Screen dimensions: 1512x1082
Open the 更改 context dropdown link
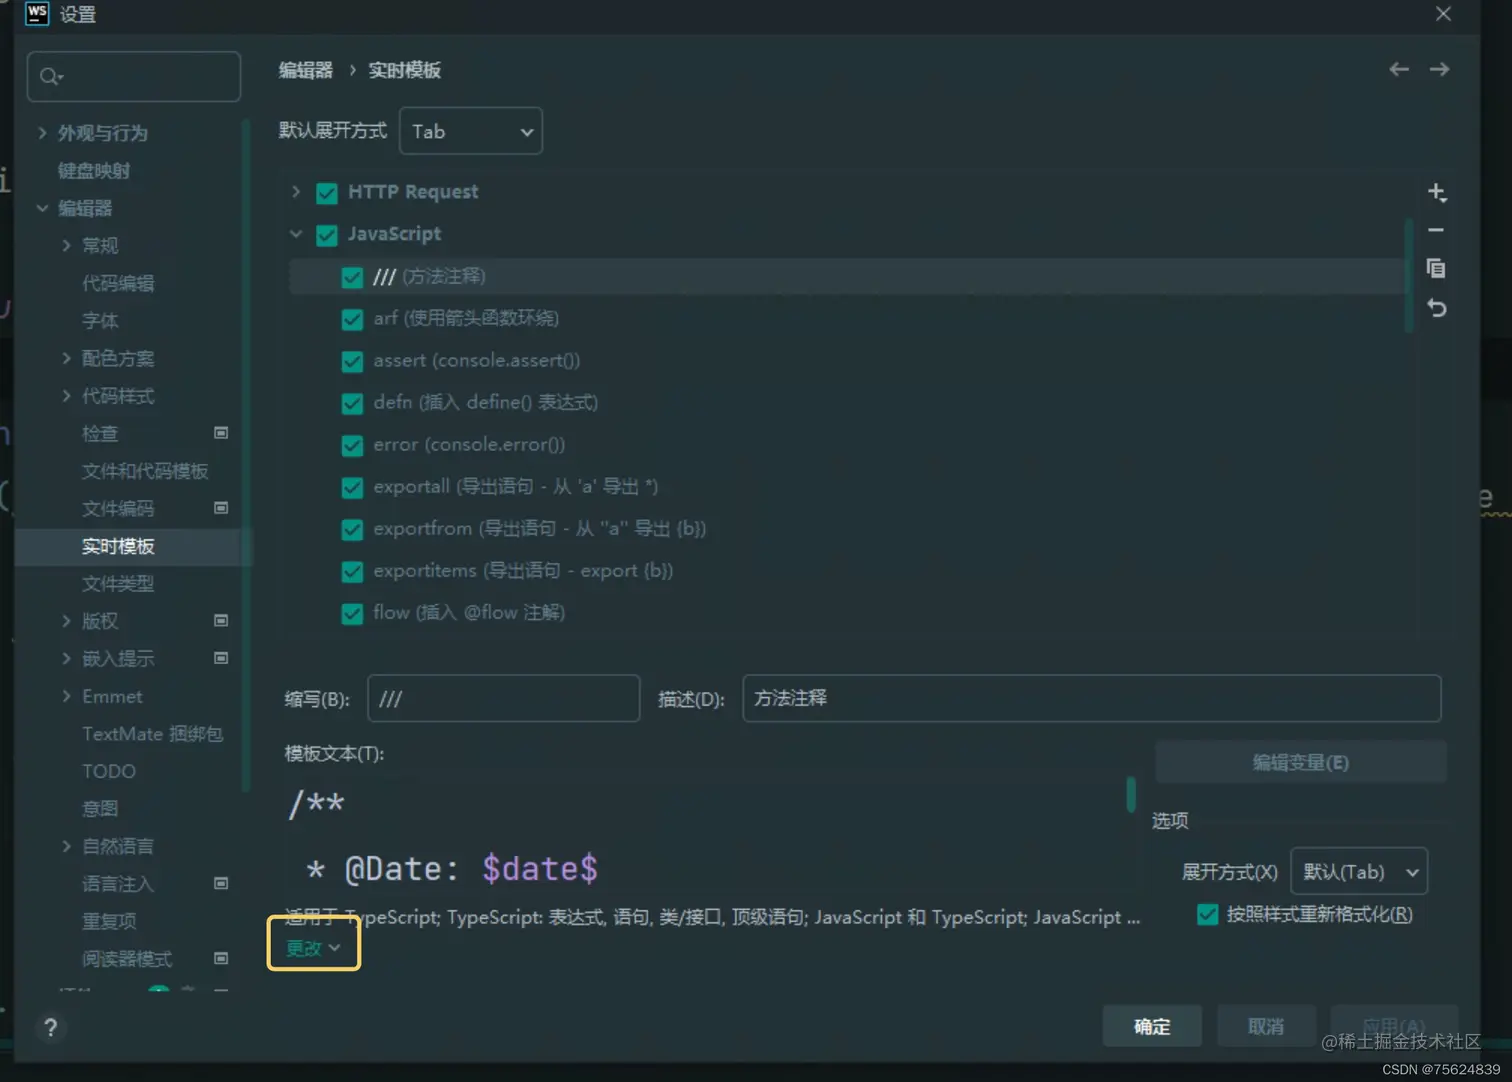tap(313, 947)
